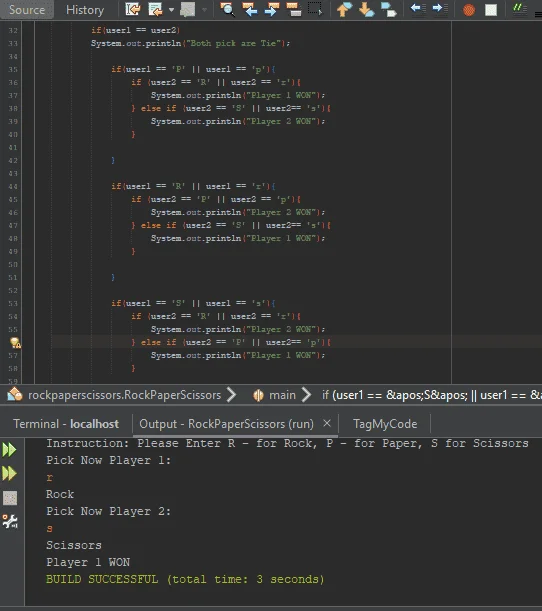Screen dimensions: 542x611
Task: Click rockpaperscissors.RockPaperScissors class icon in breadcrumb
Action: click(x=15, y=395)
